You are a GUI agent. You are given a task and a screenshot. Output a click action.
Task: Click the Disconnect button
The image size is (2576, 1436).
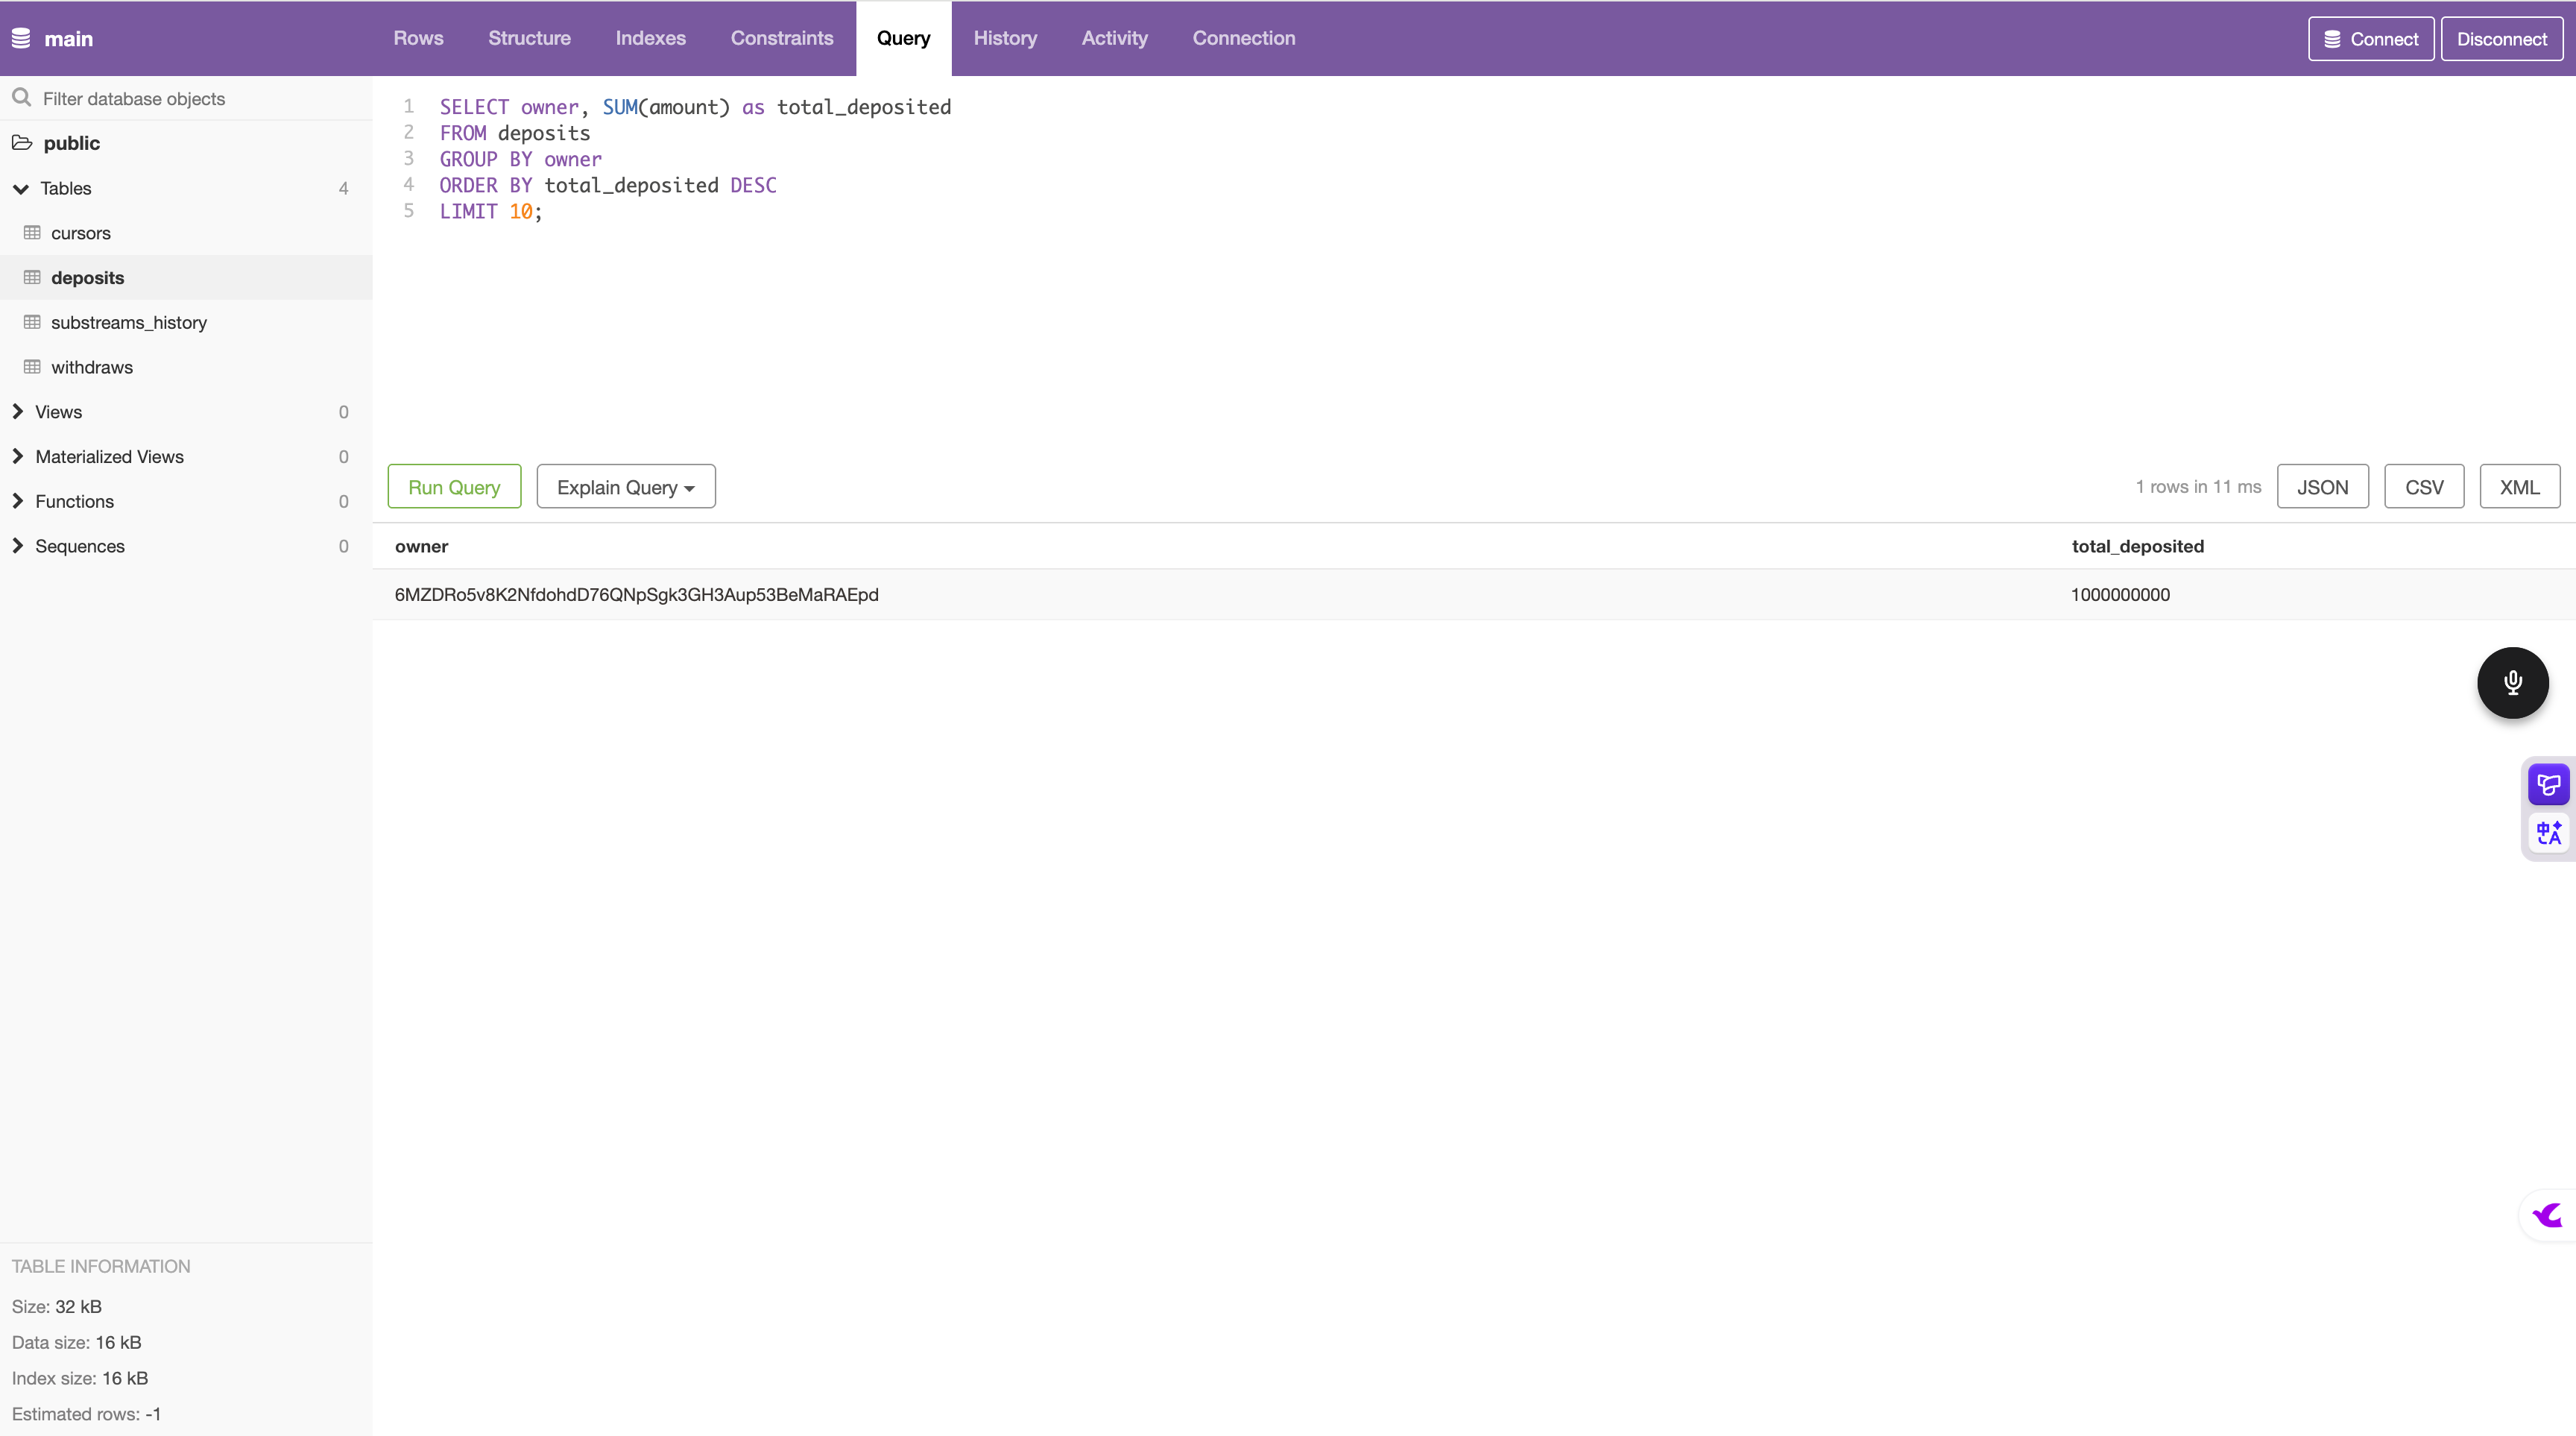2501,39
